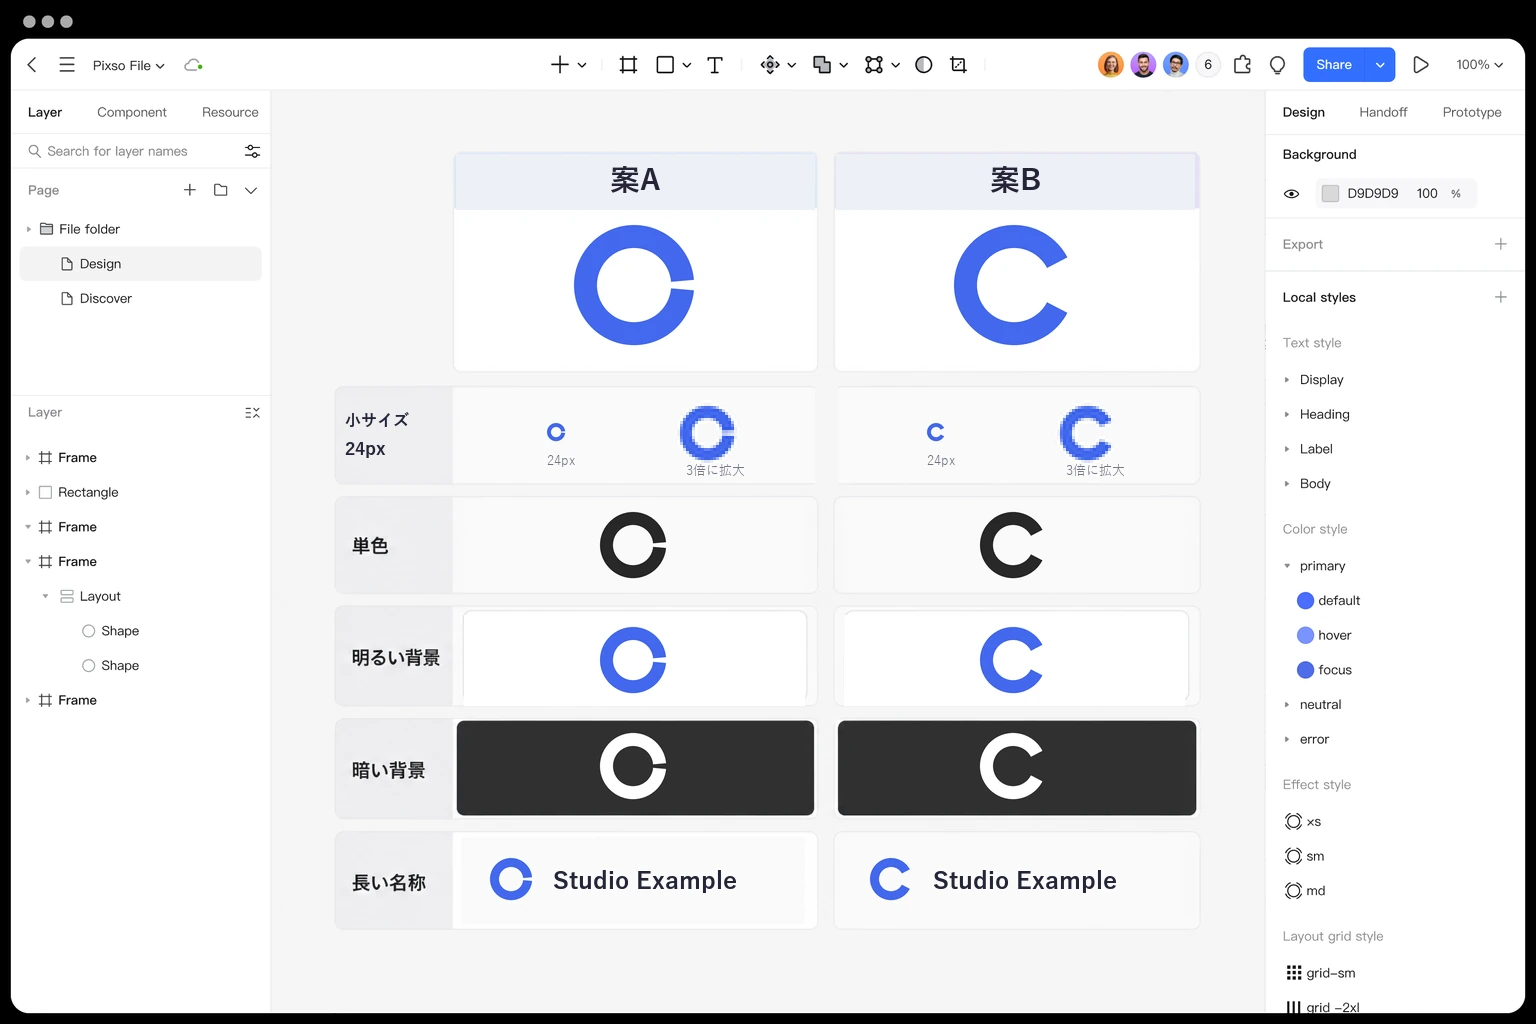Add an export setting
The width and height of the screenshot is (1536, 1024).
click(1500, 244)
